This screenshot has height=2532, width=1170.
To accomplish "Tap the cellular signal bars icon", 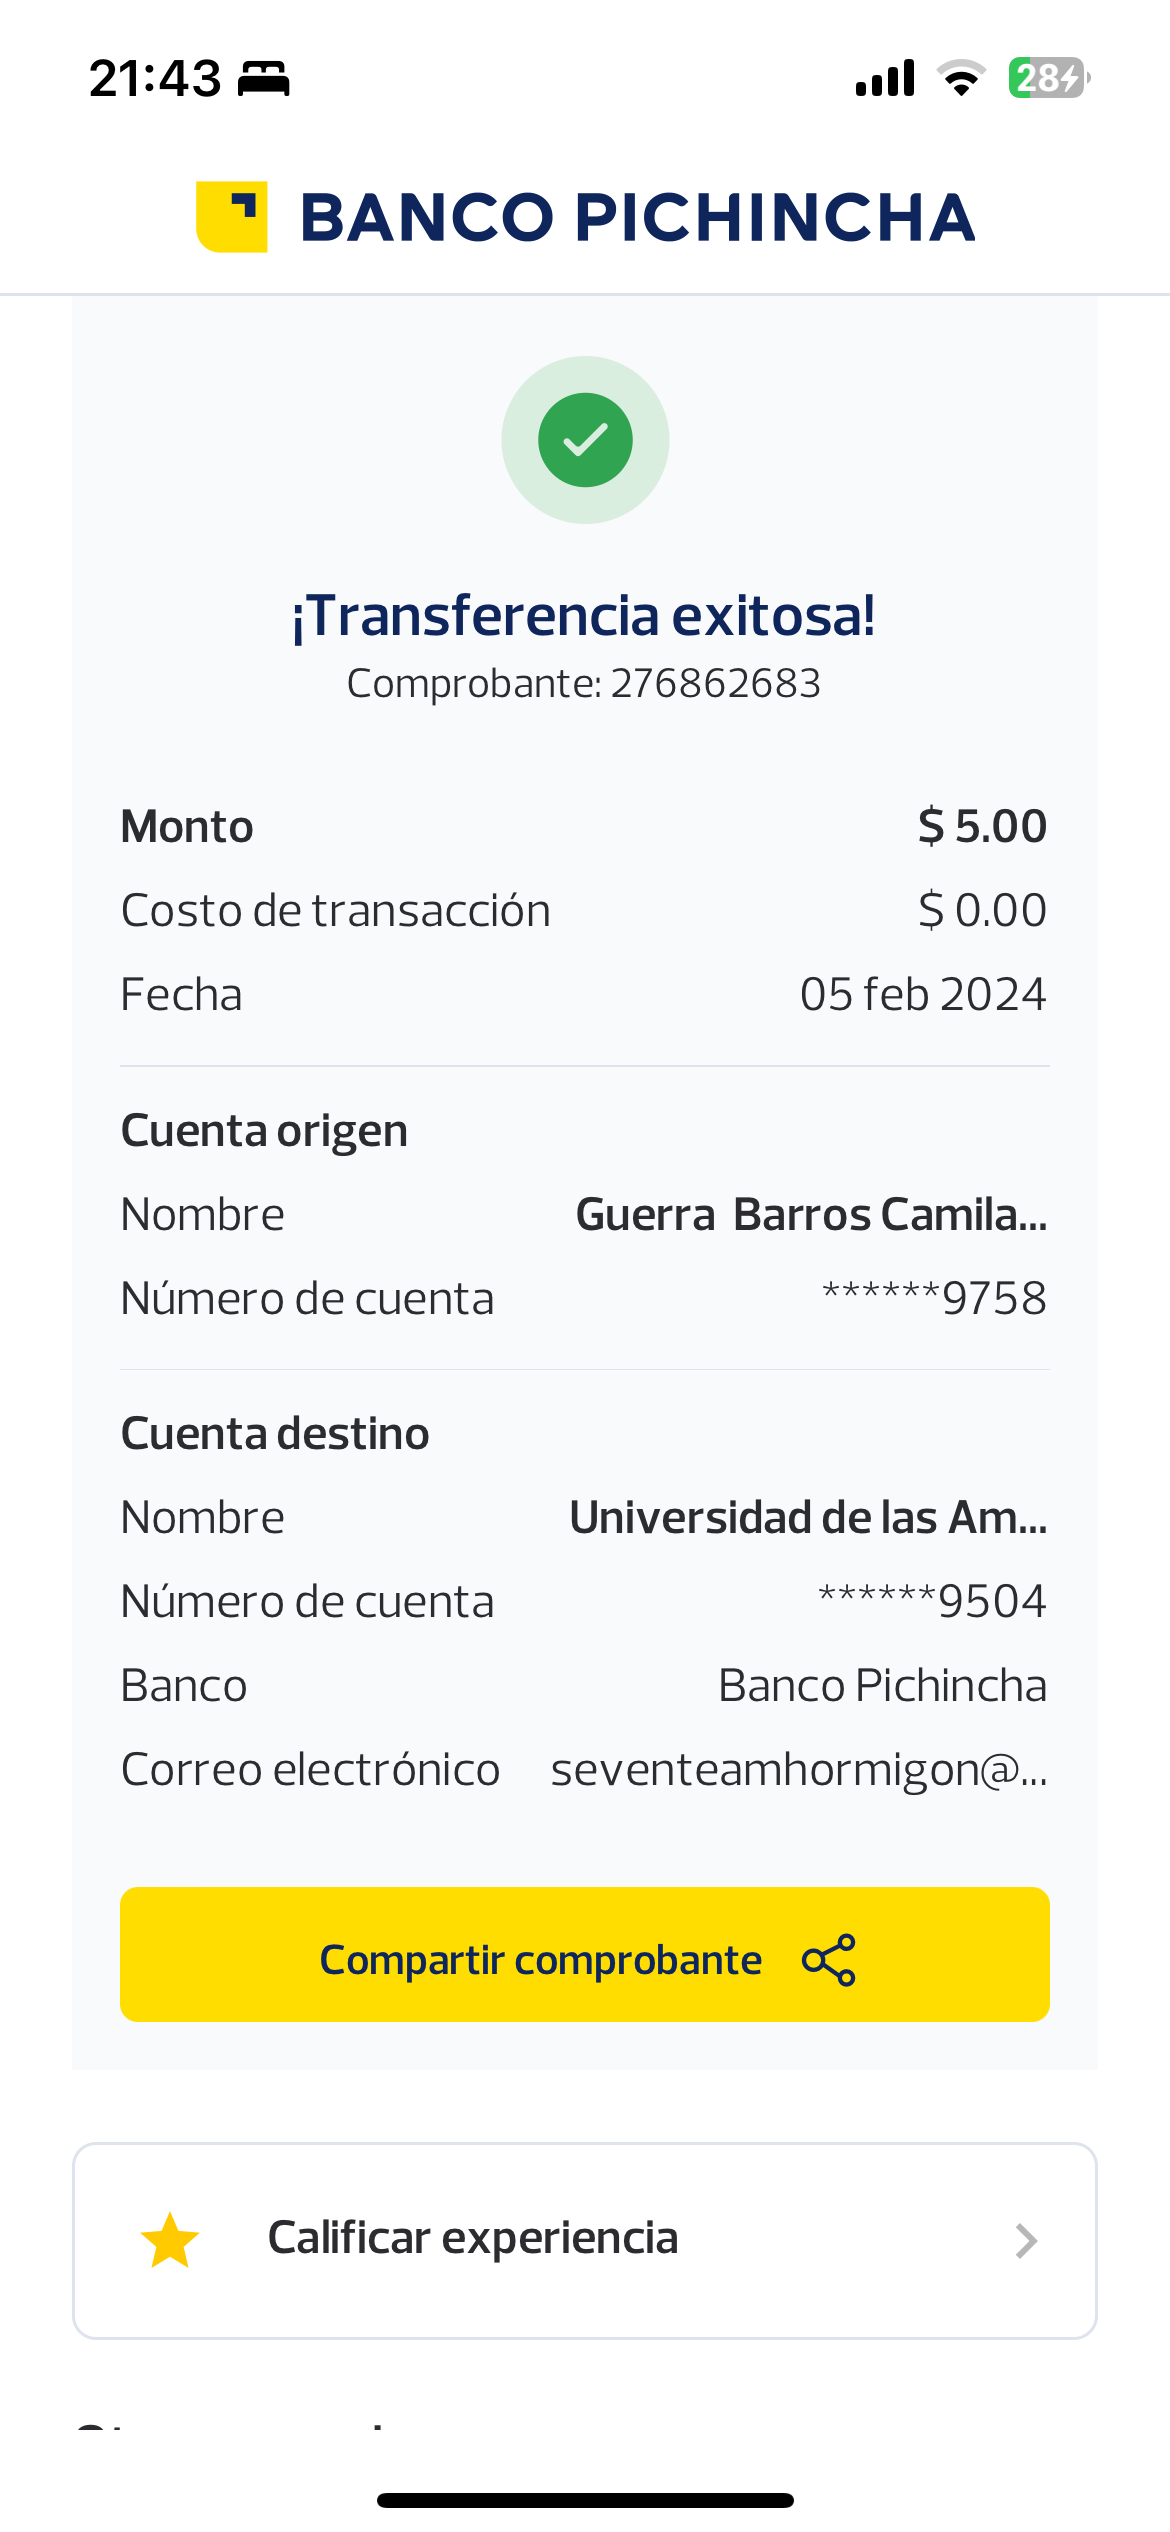I will coord(885,78).
